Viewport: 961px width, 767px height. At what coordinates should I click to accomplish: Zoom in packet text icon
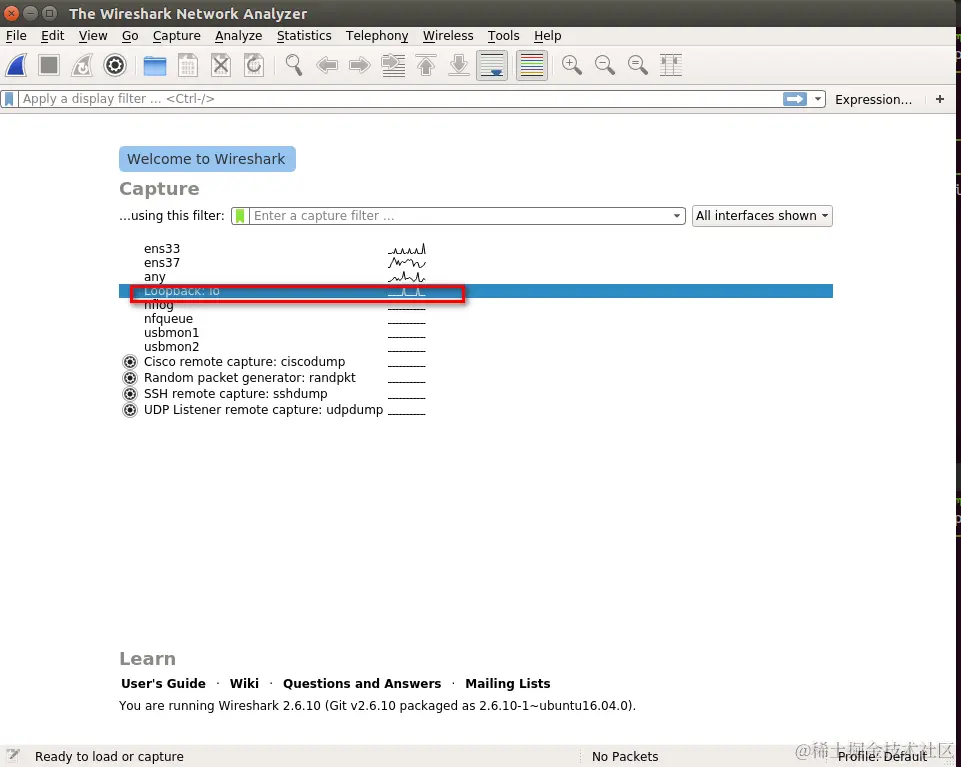572,65
